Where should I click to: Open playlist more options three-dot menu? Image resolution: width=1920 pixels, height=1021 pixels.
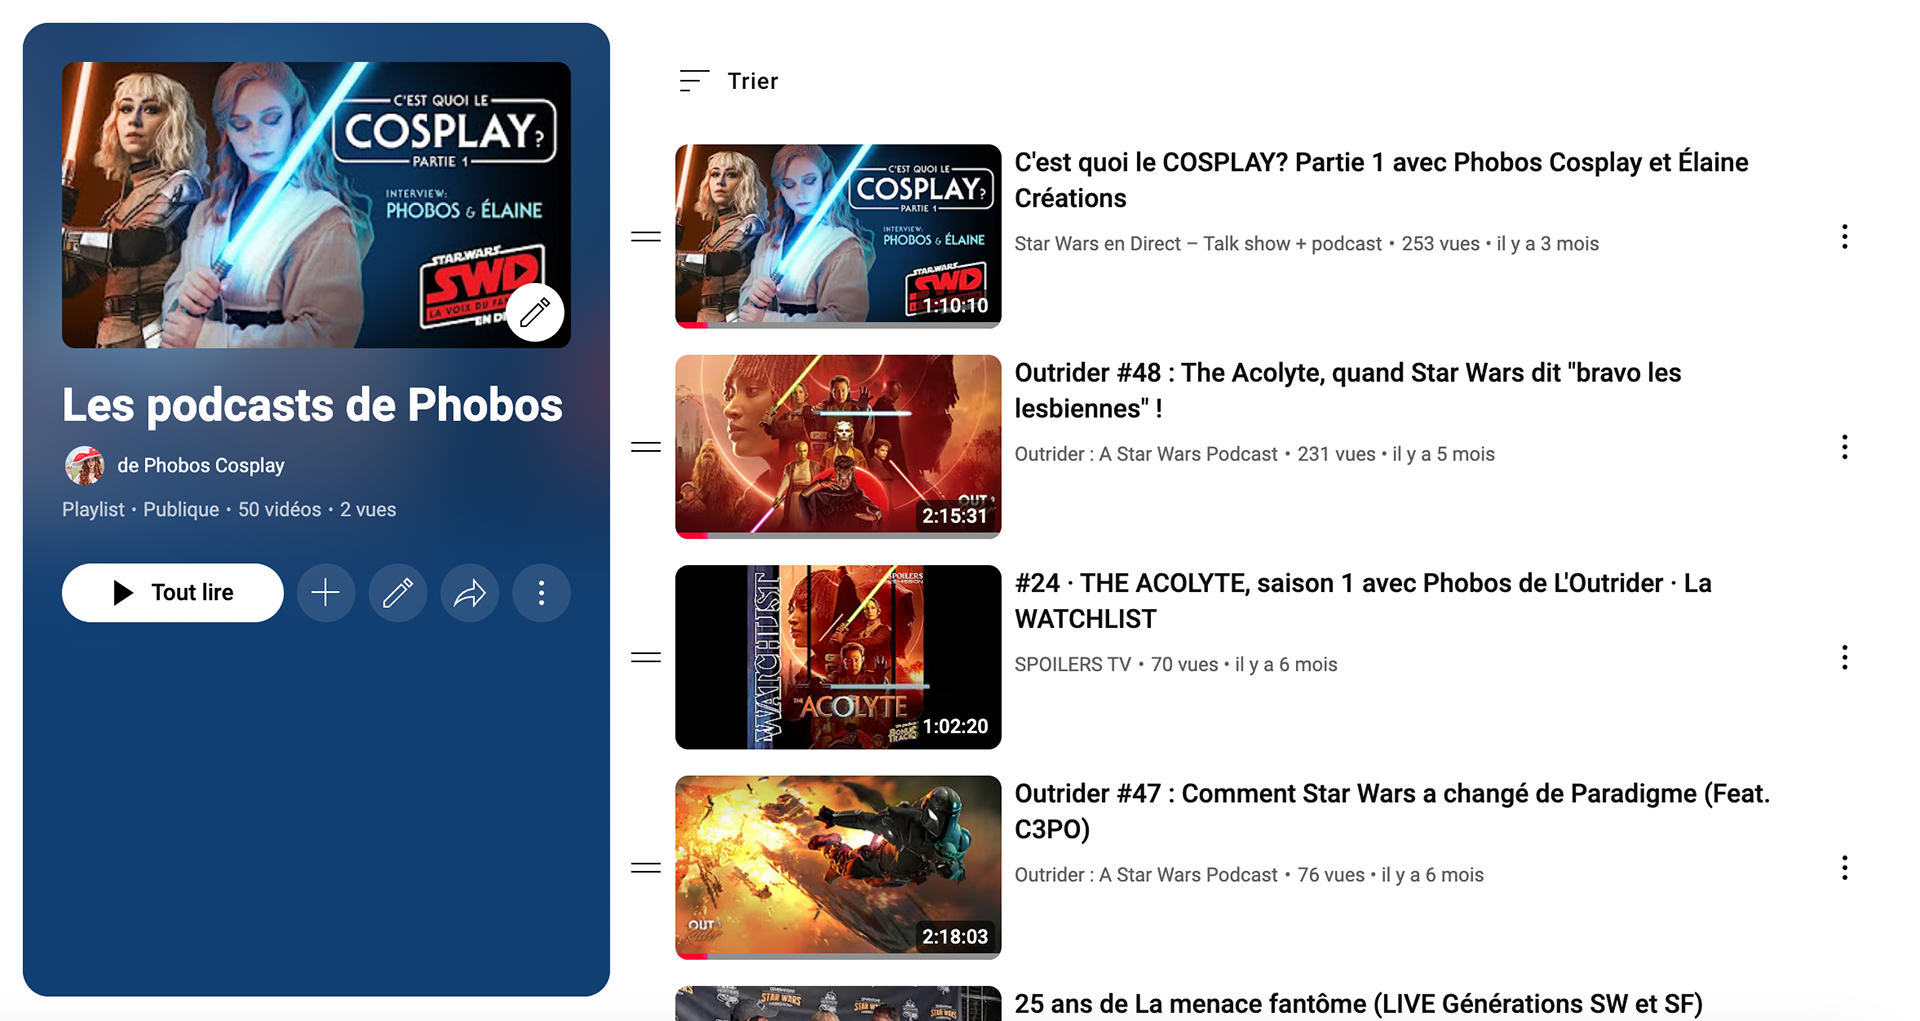pyautogui.click(x=542, y=593)
